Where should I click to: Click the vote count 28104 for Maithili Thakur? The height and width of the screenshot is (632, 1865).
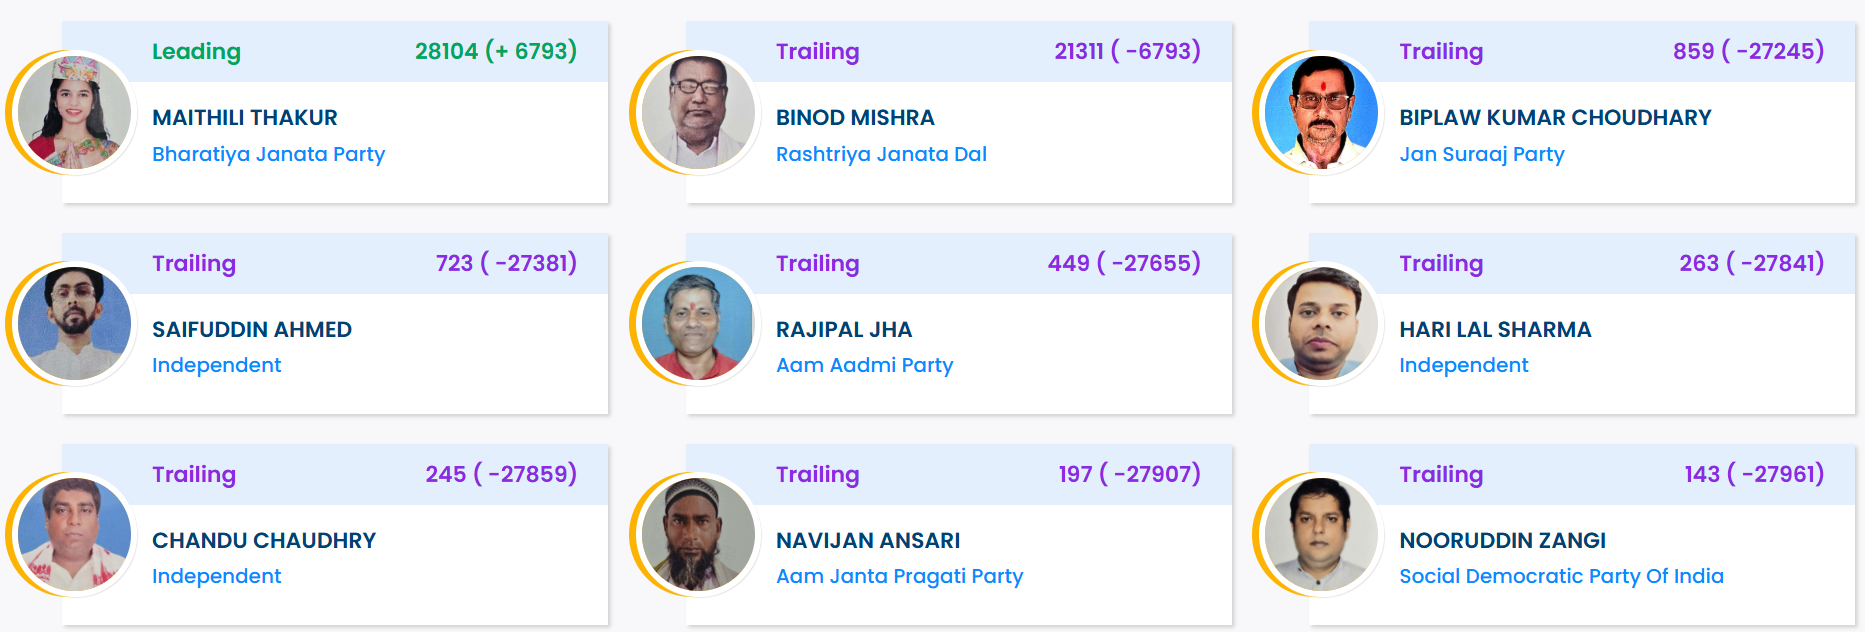click(443, 52)
